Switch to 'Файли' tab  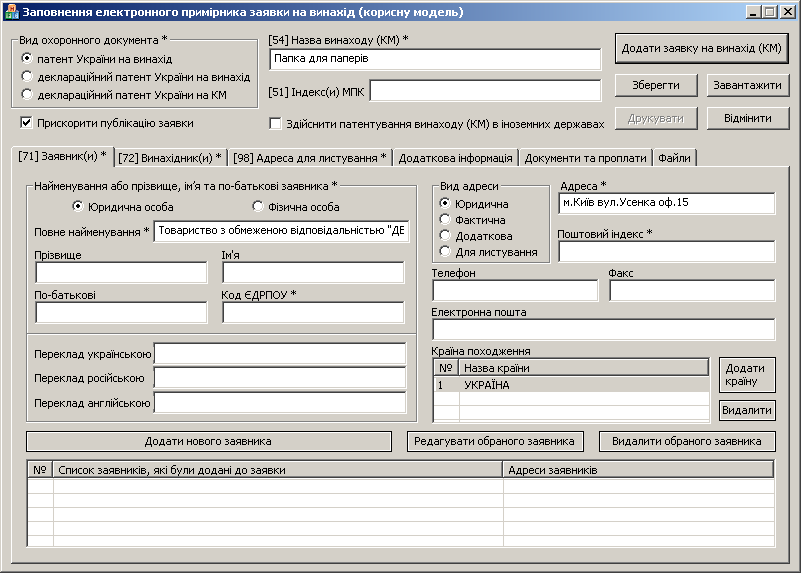674,158
